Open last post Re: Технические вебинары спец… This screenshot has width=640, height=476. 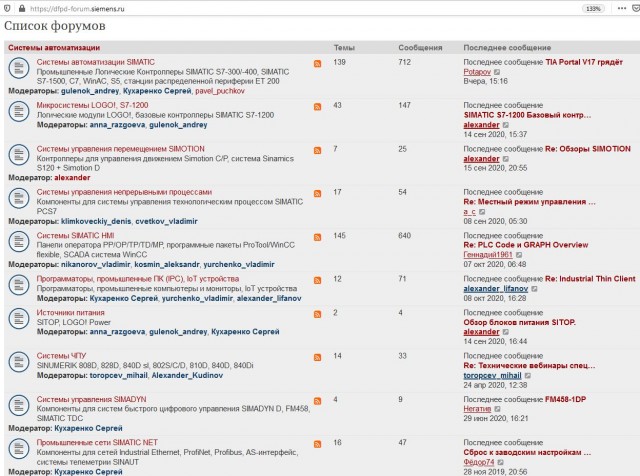[x=529, y=366]
